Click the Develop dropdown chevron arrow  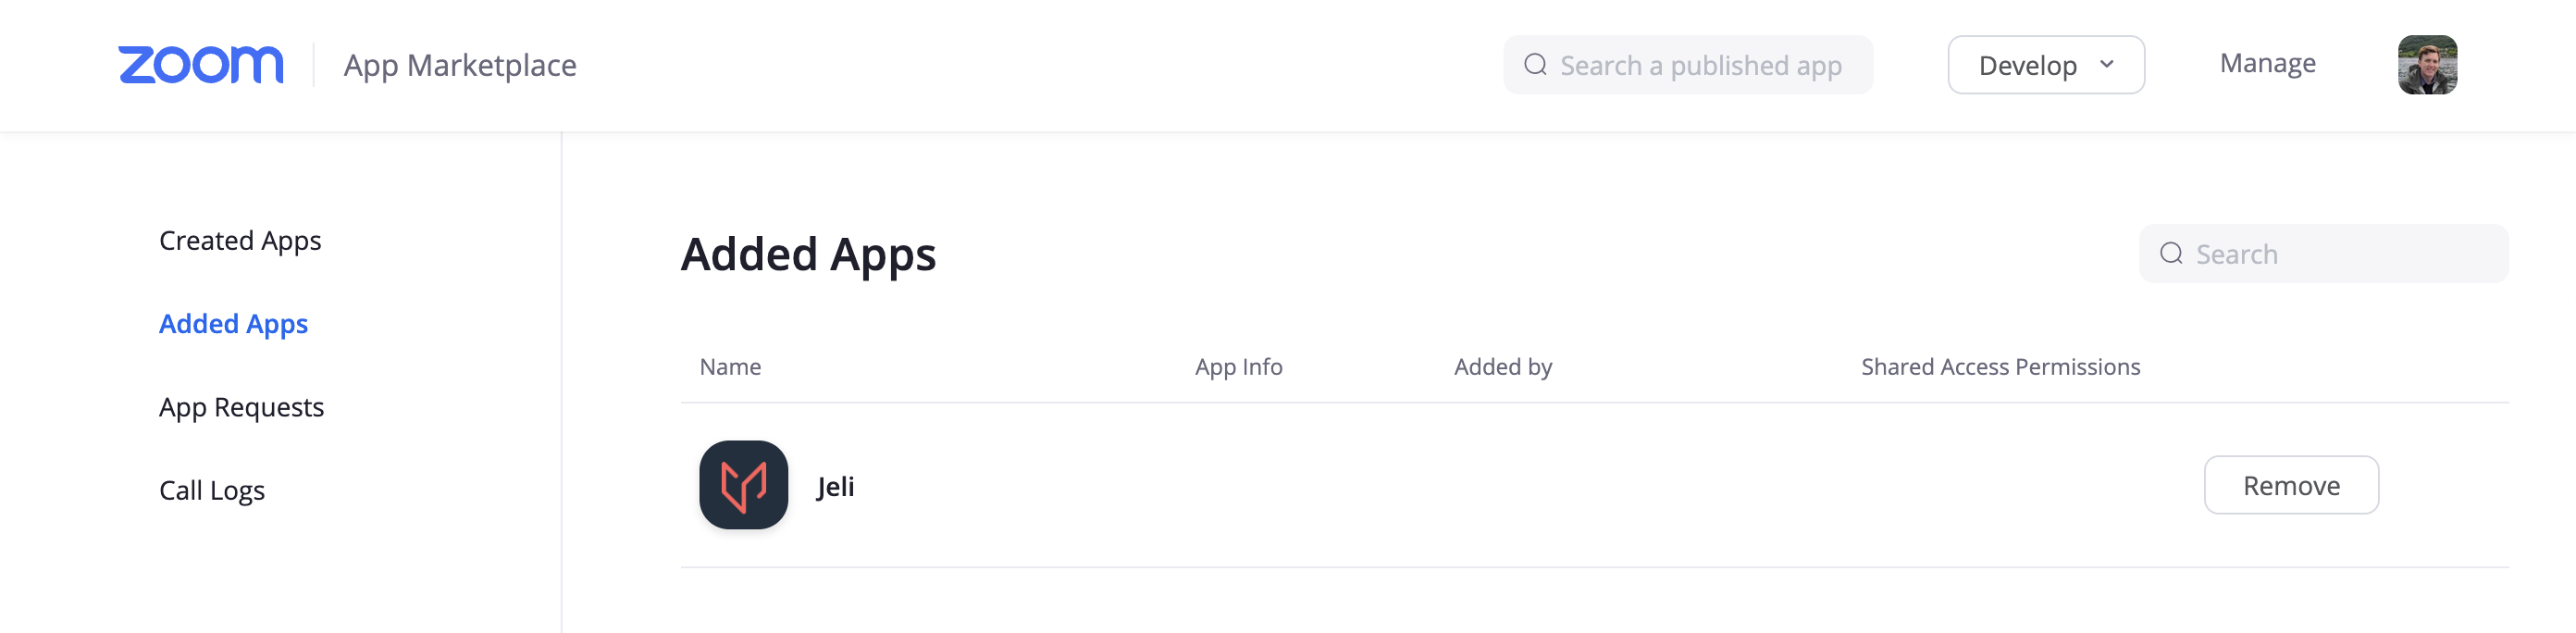[2107, 64]
